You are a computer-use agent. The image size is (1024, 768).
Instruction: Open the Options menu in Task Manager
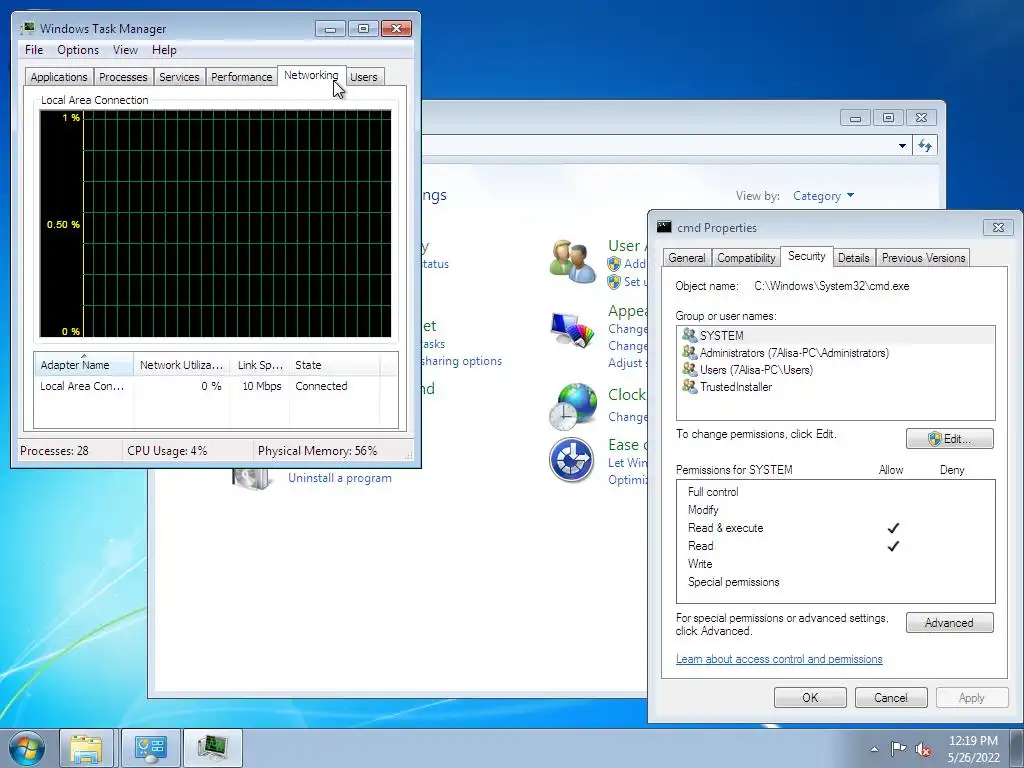click(78, 50)
